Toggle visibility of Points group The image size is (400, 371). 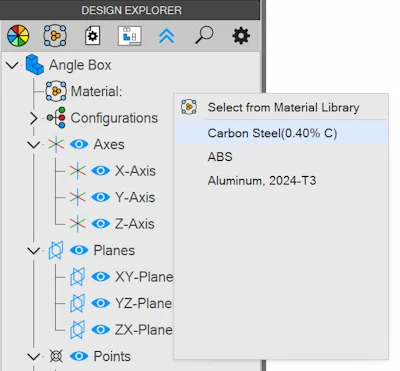pos(79,356)
